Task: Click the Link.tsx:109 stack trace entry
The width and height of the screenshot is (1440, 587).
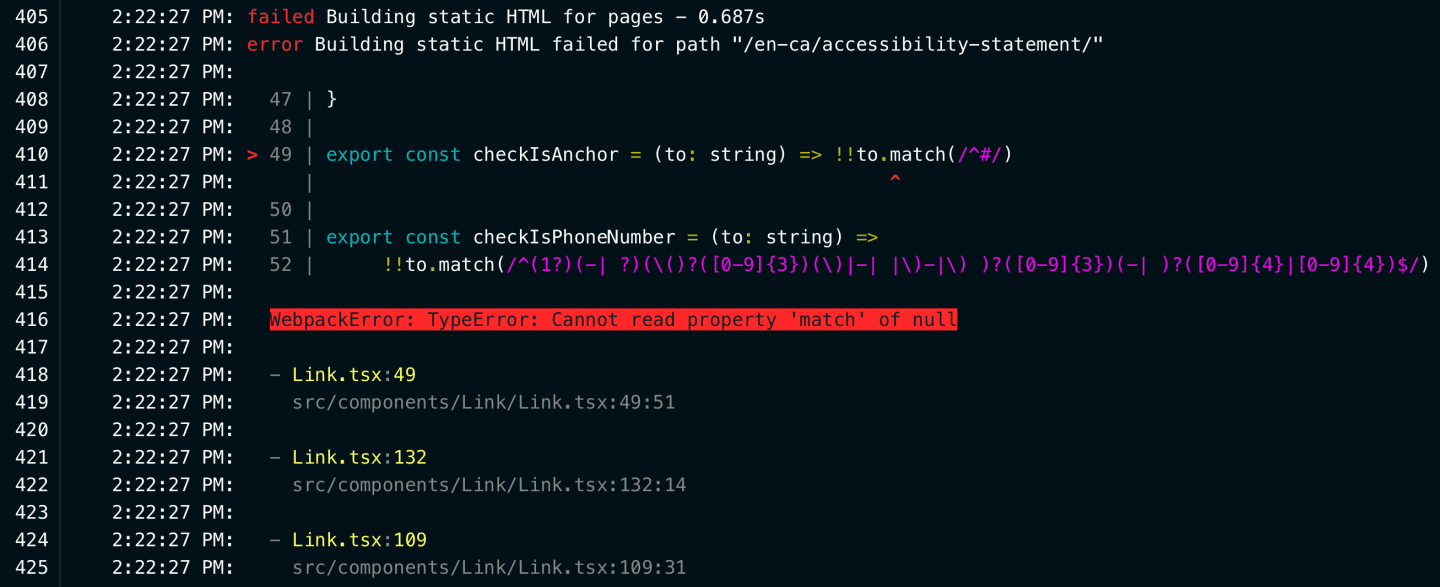Action: pyautogui.click(x=359, y=540)
